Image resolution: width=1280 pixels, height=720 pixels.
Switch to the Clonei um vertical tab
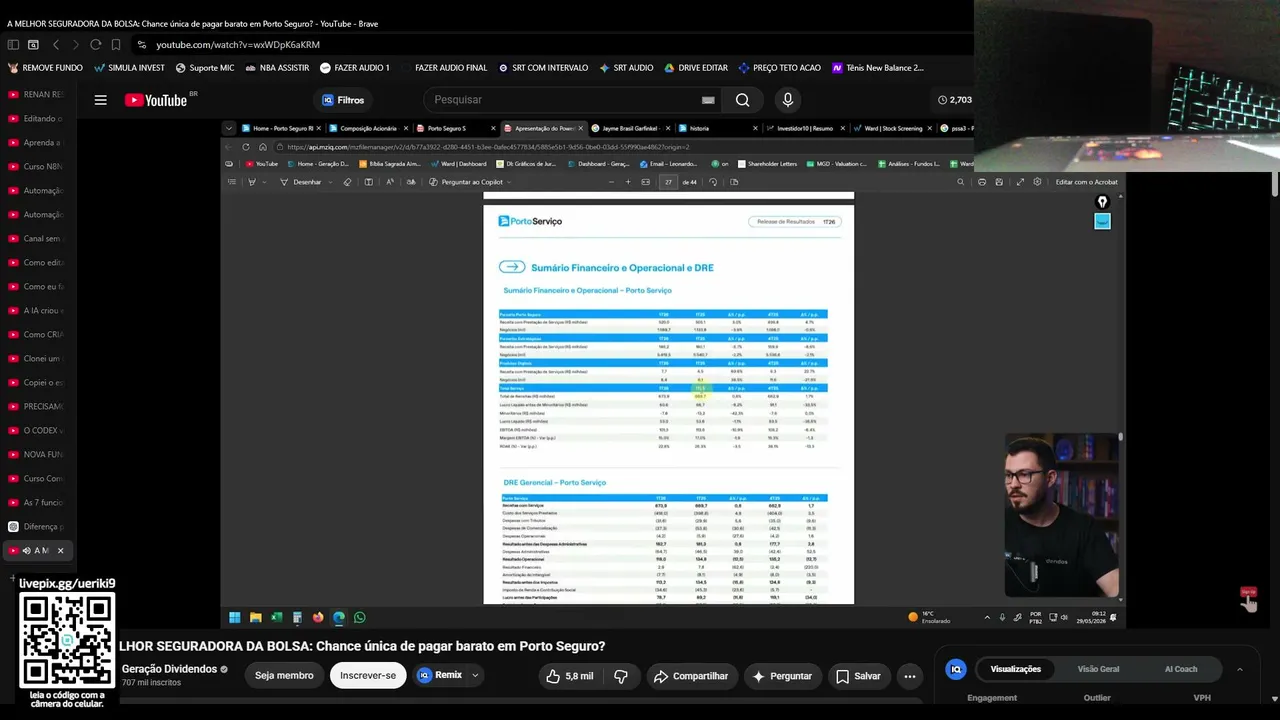(35, 359)
